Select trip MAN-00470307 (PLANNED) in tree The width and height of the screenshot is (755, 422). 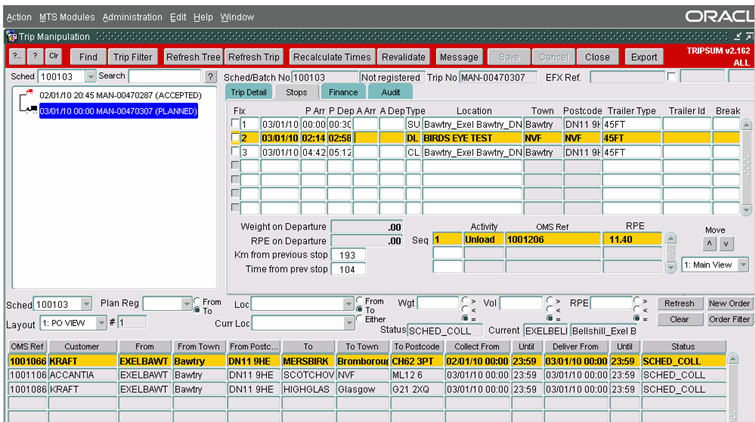click(x=118, y=111)
